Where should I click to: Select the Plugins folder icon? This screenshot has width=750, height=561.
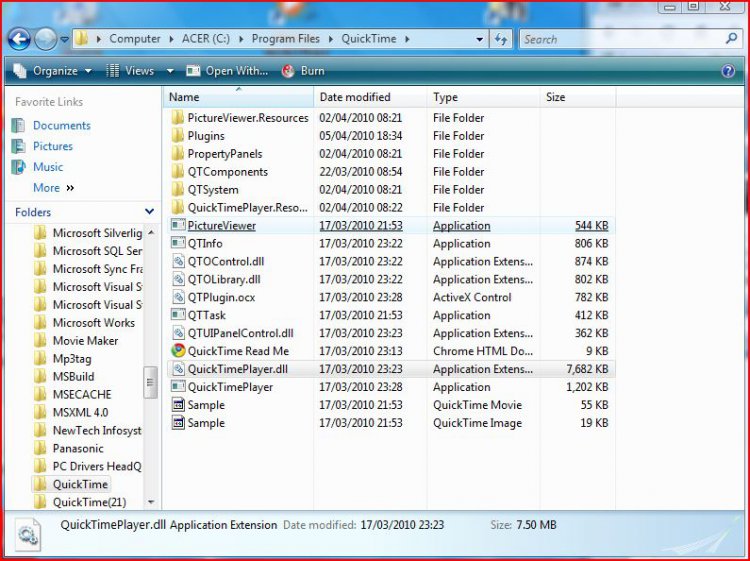click(178, 136)
